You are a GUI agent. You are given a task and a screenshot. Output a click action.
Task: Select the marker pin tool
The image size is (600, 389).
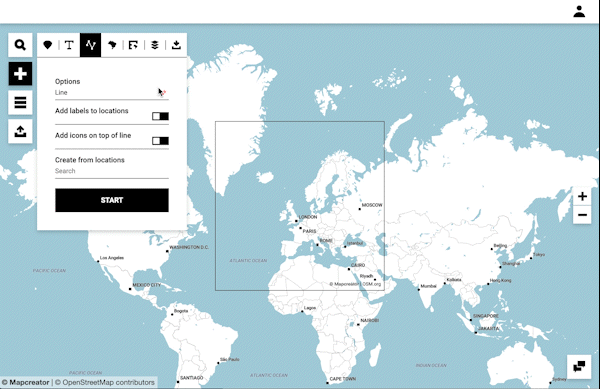[x=47, y=45]
